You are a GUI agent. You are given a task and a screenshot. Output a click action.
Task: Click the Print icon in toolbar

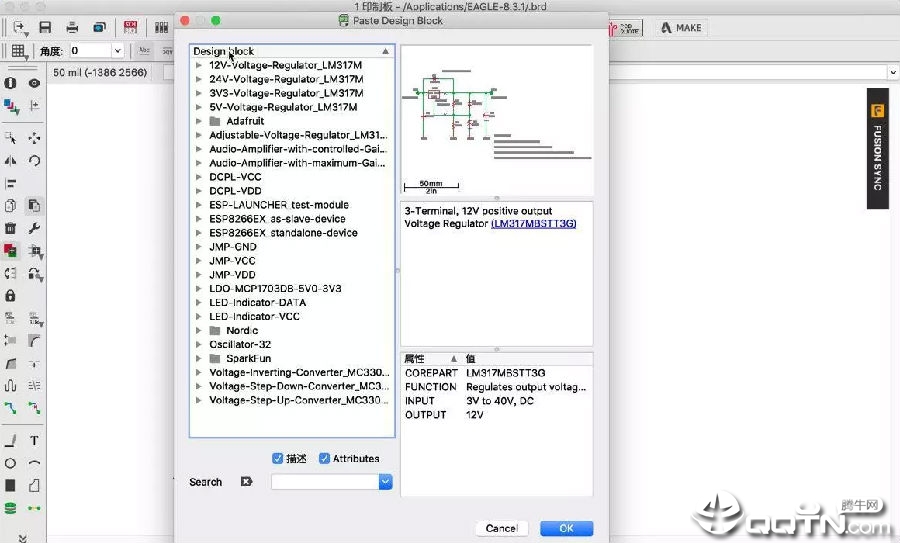tap(72, 28)
